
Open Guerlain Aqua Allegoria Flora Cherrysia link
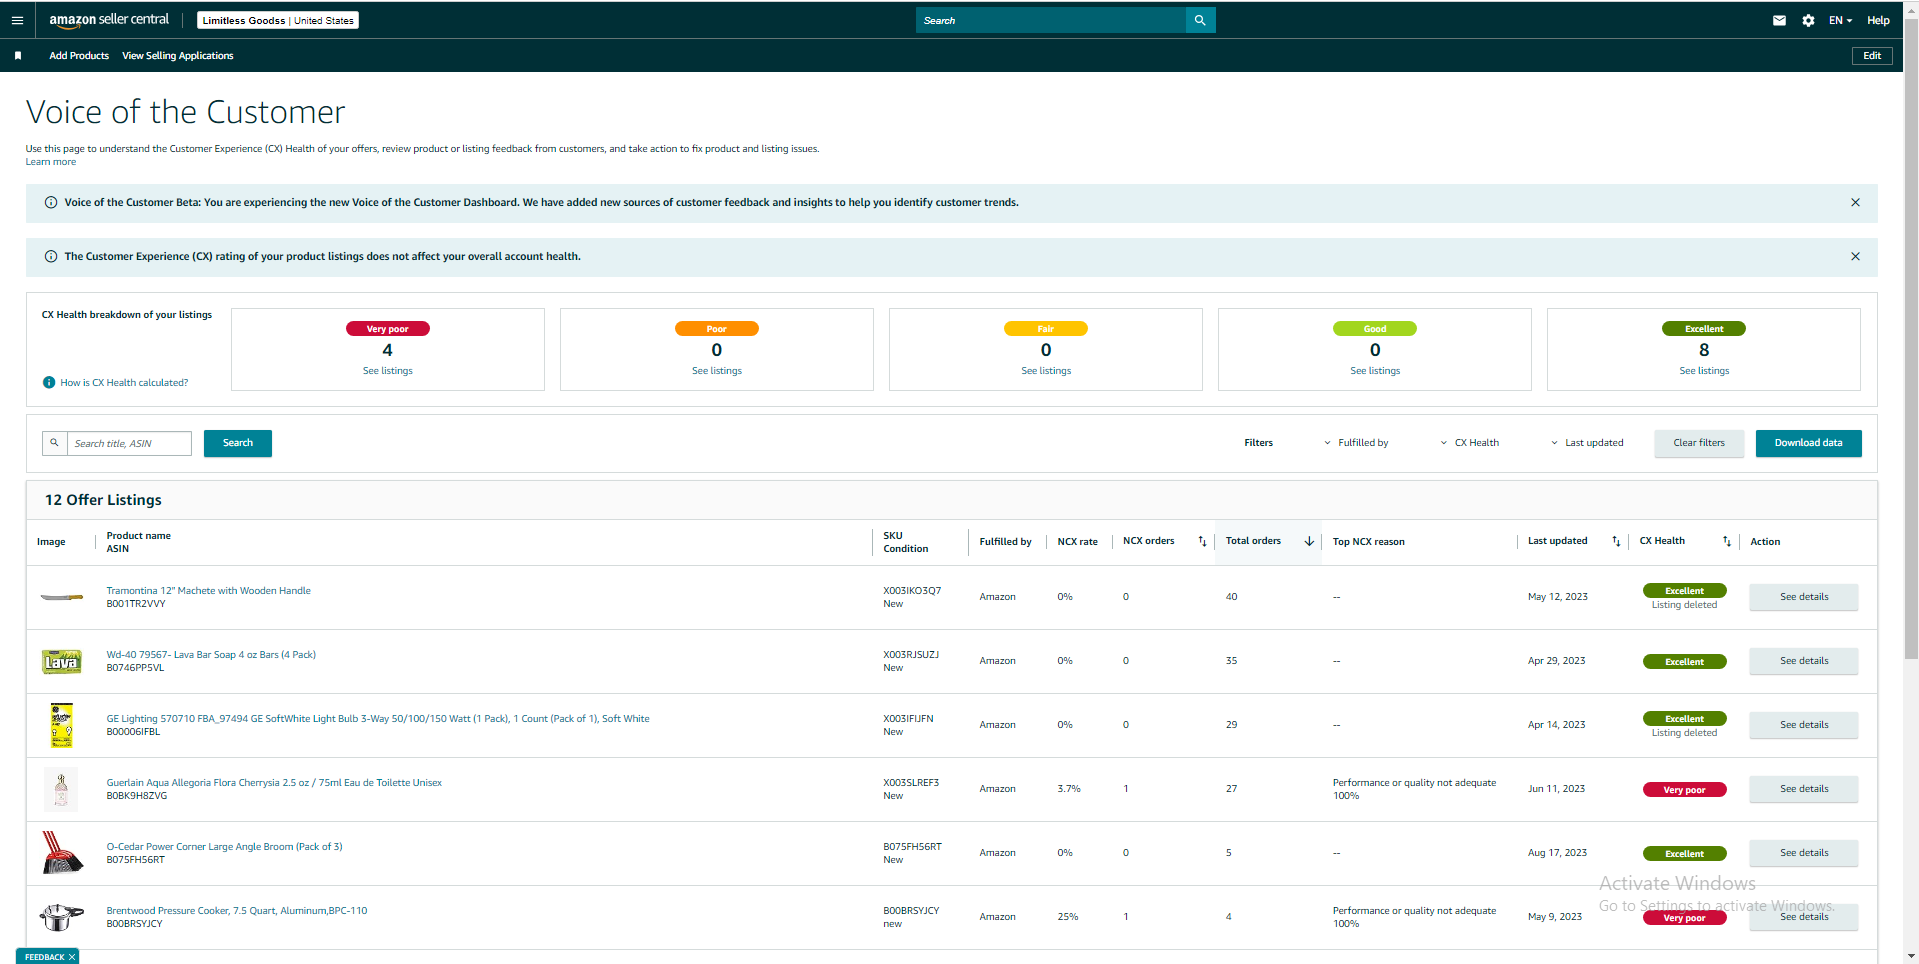(274, 783)
